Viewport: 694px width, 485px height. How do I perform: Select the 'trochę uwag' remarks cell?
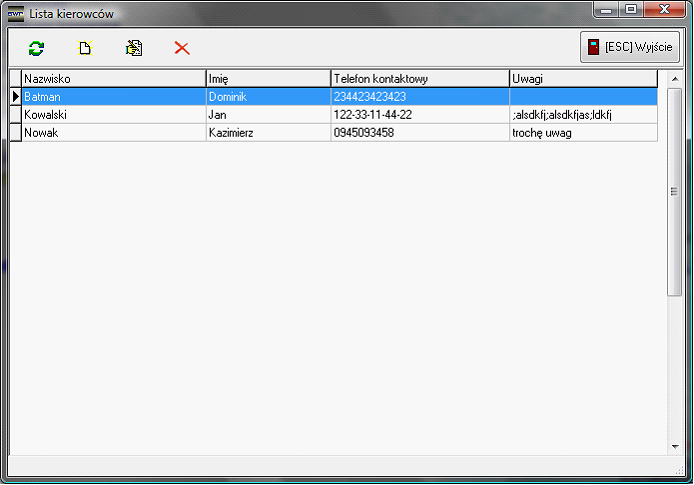pos(582,133)
